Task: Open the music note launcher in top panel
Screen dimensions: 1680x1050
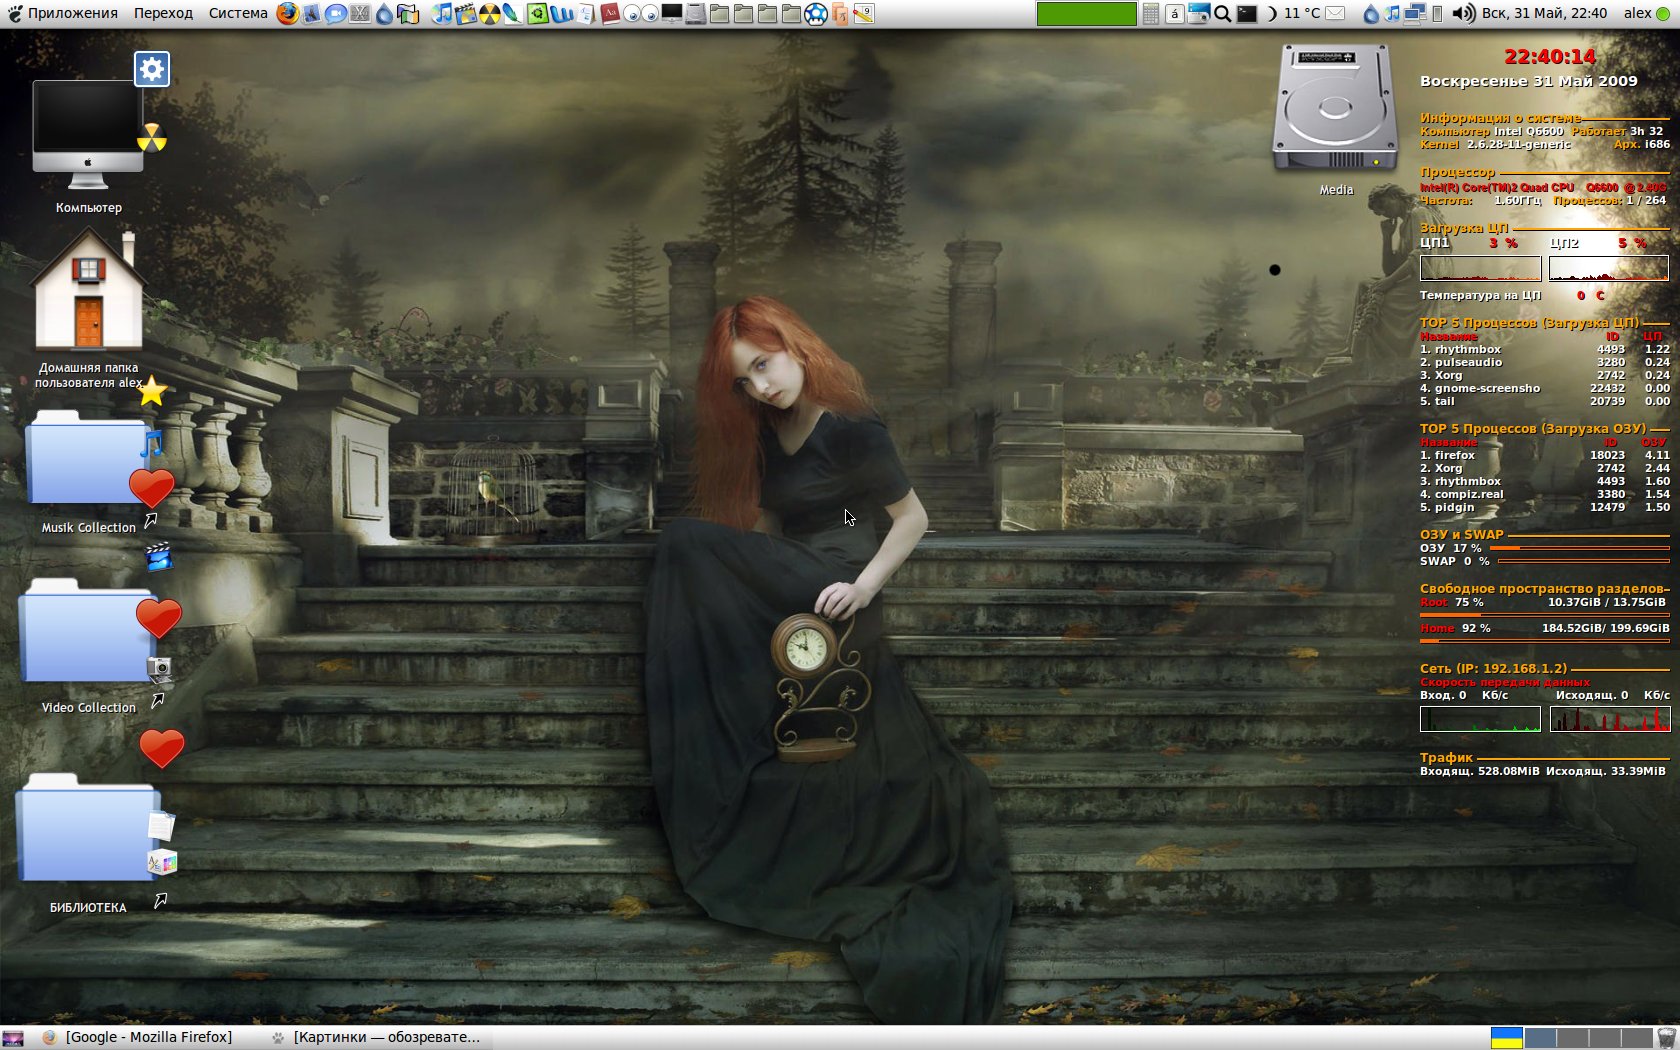Action: click(442, 14)
